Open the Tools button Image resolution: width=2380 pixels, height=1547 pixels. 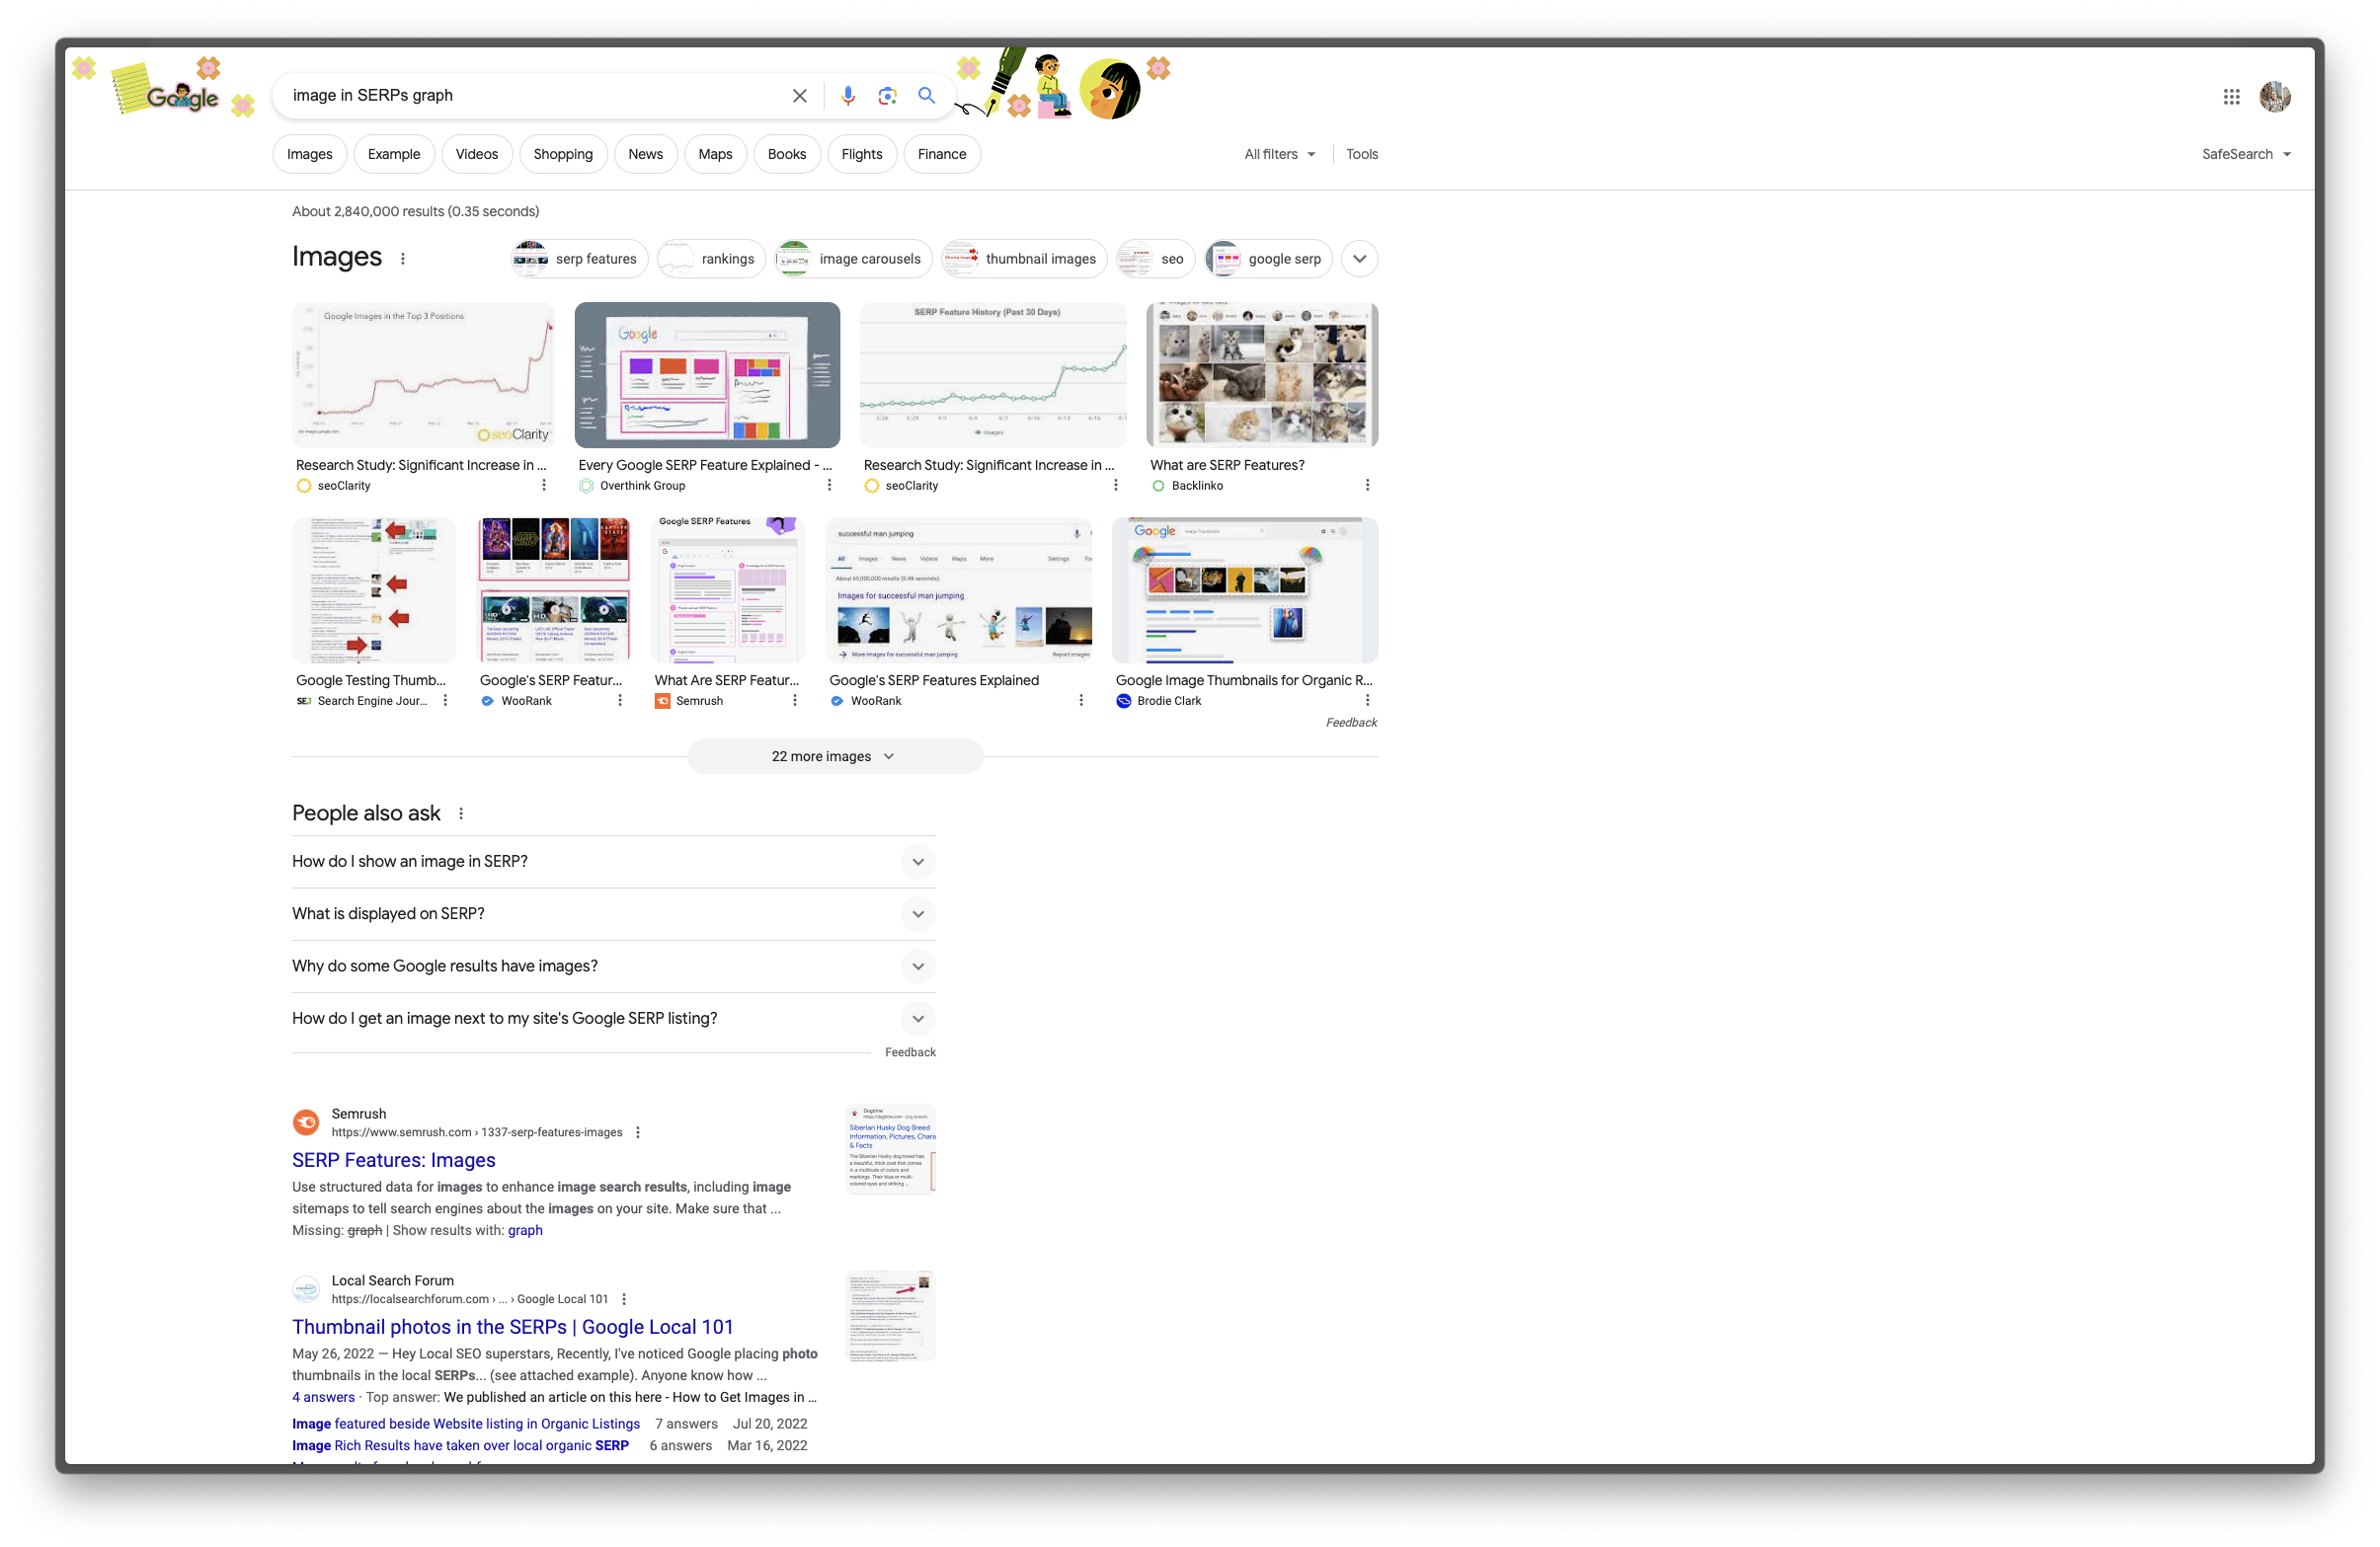[1361, 154]
